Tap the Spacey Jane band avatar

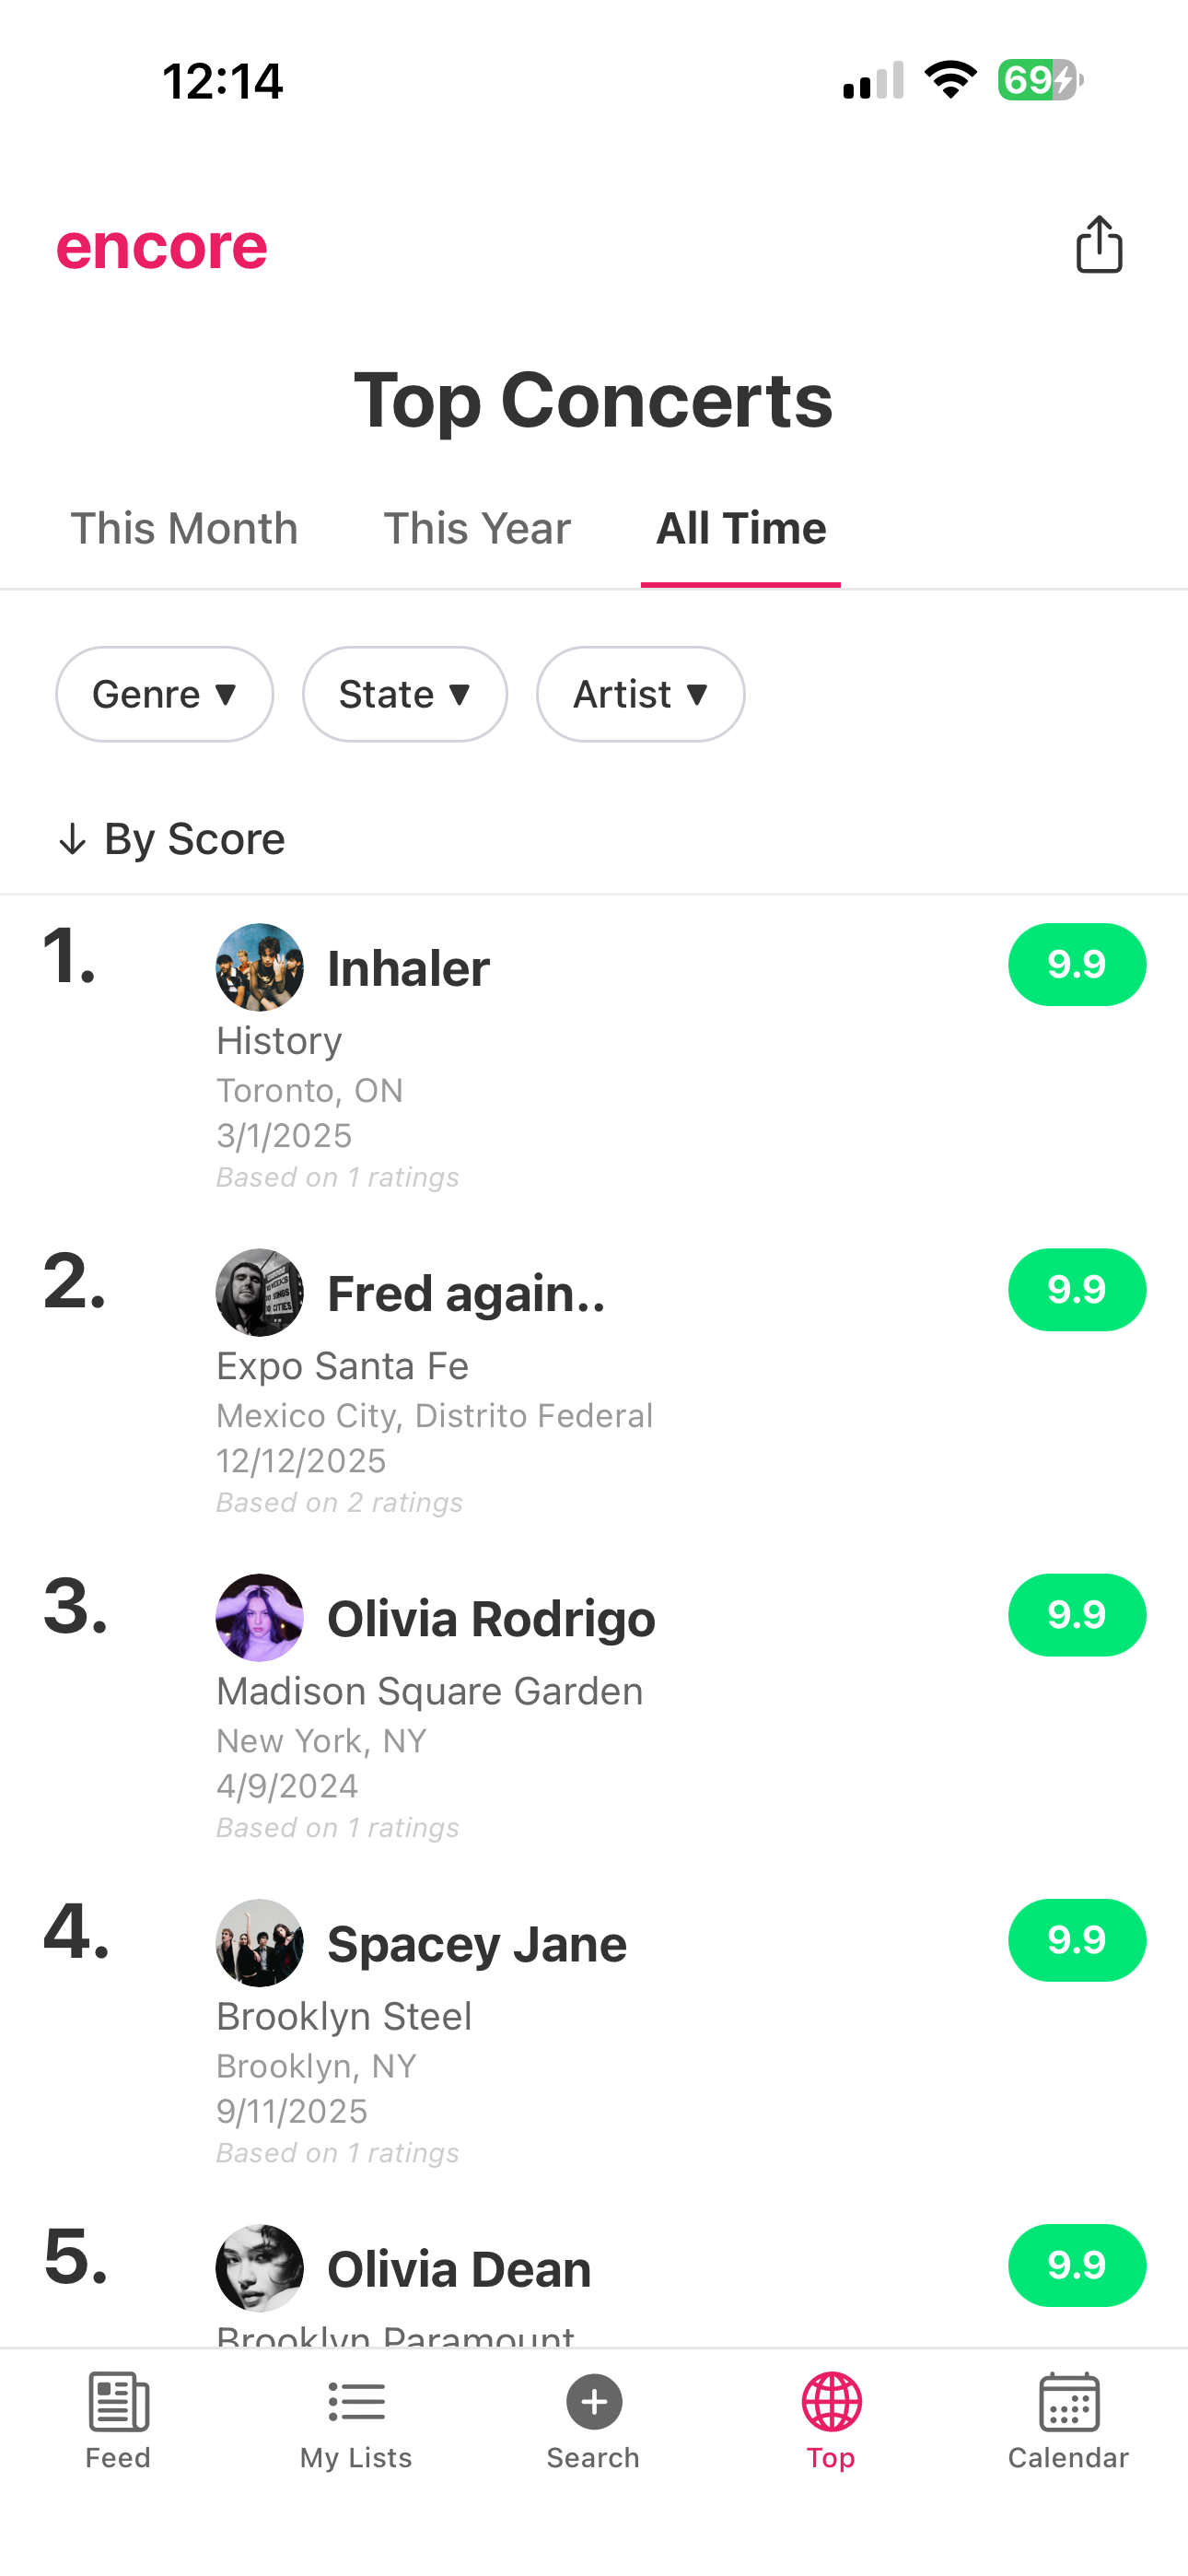click(x=260, y=1942)
